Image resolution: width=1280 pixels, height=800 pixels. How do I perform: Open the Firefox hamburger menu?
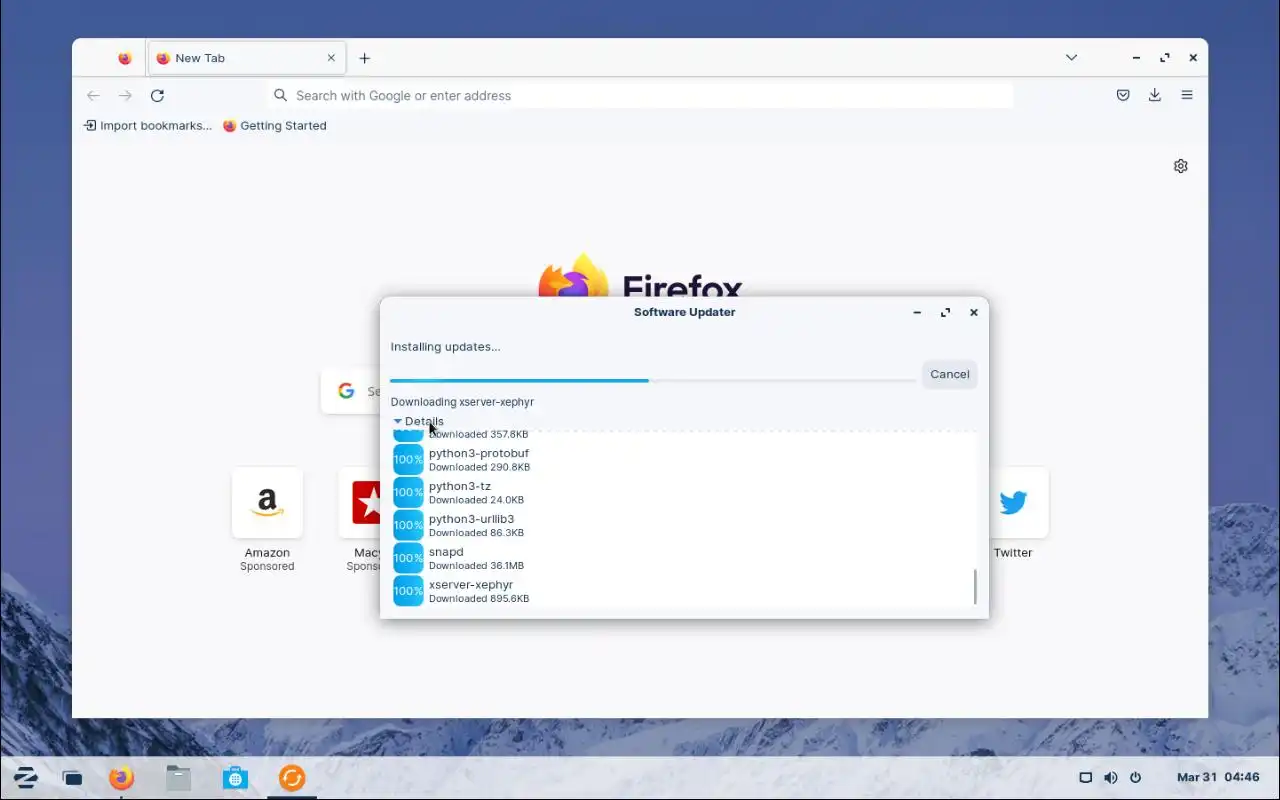click(x=1187, y=96)
